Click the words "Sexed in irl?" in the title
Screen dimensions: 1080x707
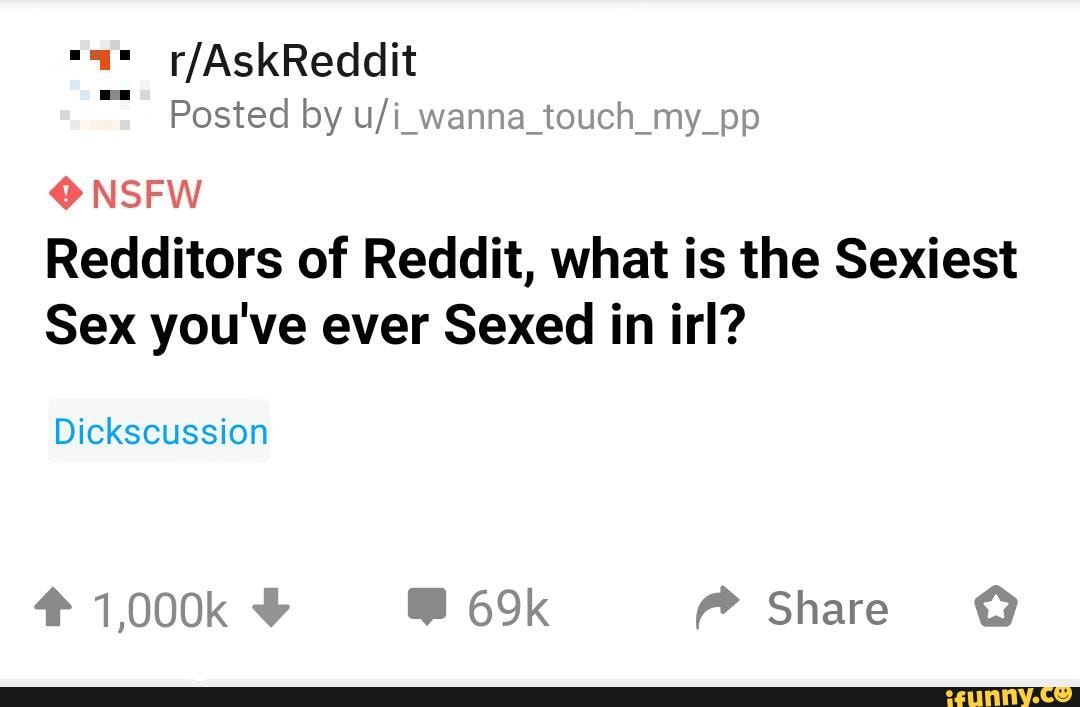coord(592,326)
